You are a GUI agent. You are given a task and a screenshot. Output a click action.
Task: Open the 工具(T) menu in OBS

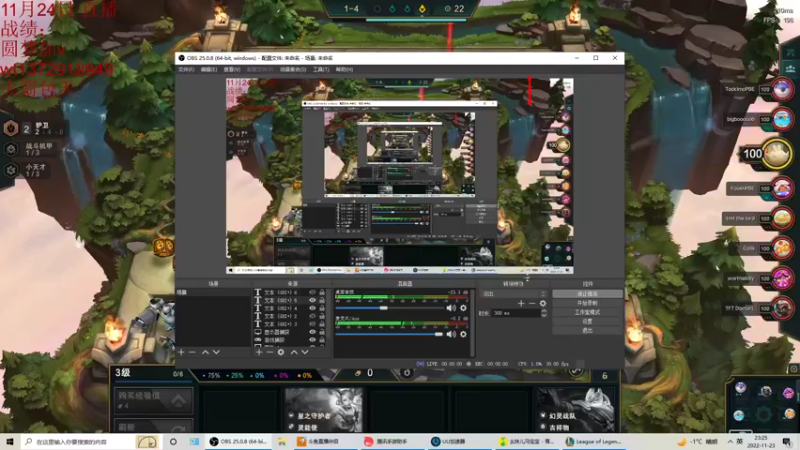[321, 69]
